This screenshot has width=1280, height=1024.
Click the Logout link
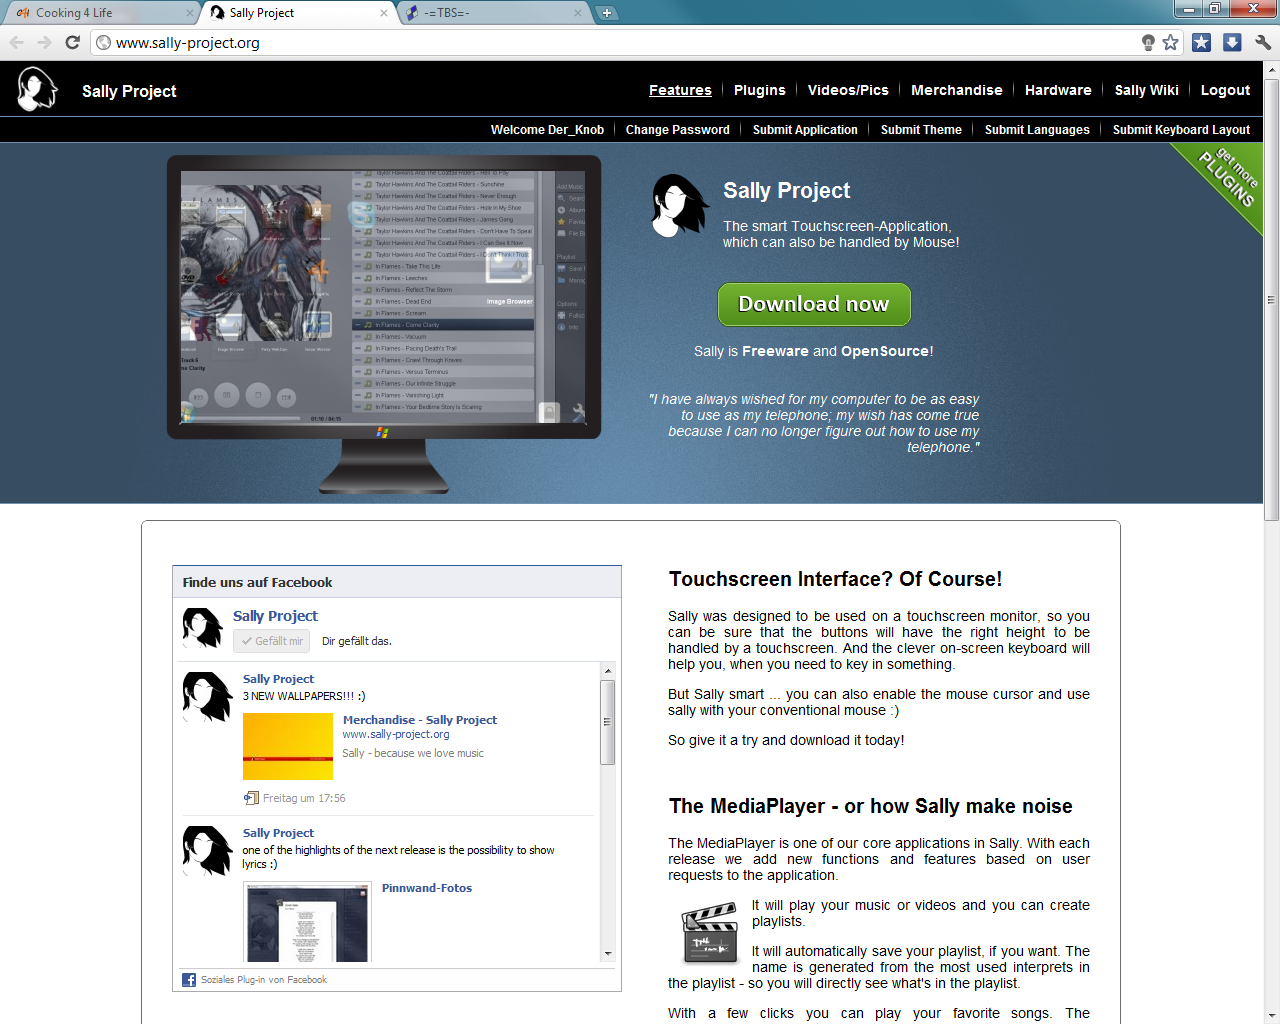point(1225,90)
